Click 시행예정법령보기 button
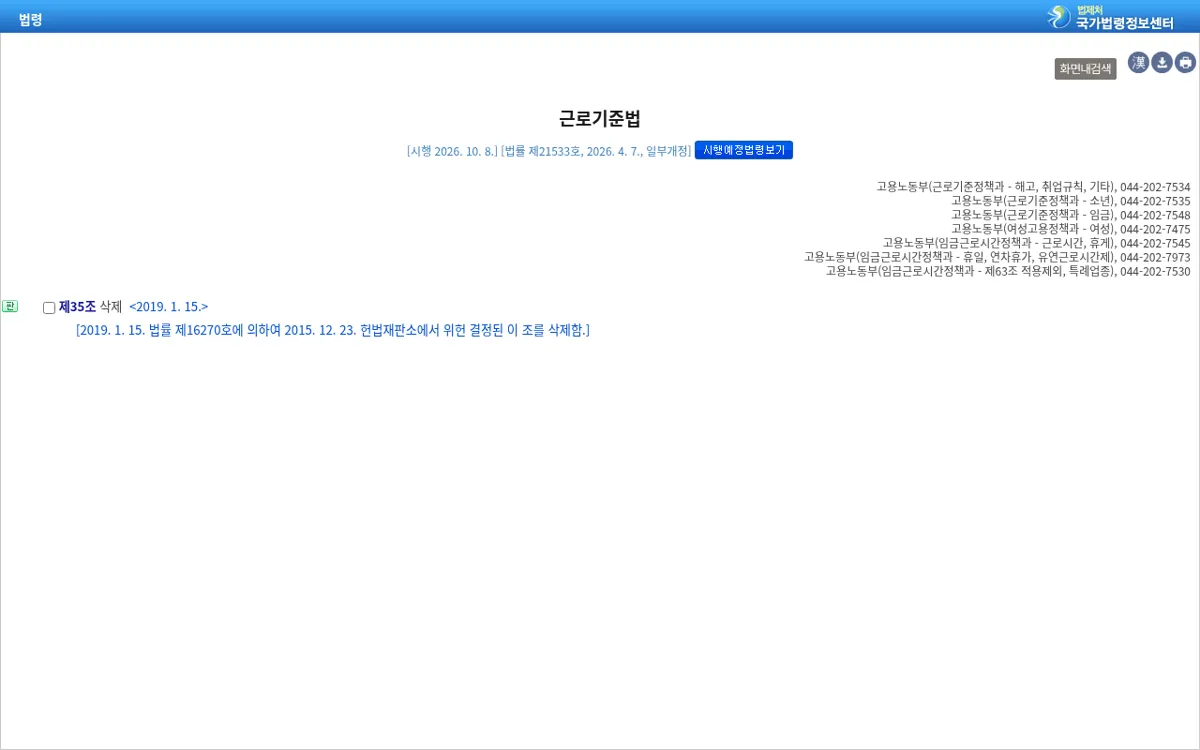1200x750 pixels. (x=744, y=150)
